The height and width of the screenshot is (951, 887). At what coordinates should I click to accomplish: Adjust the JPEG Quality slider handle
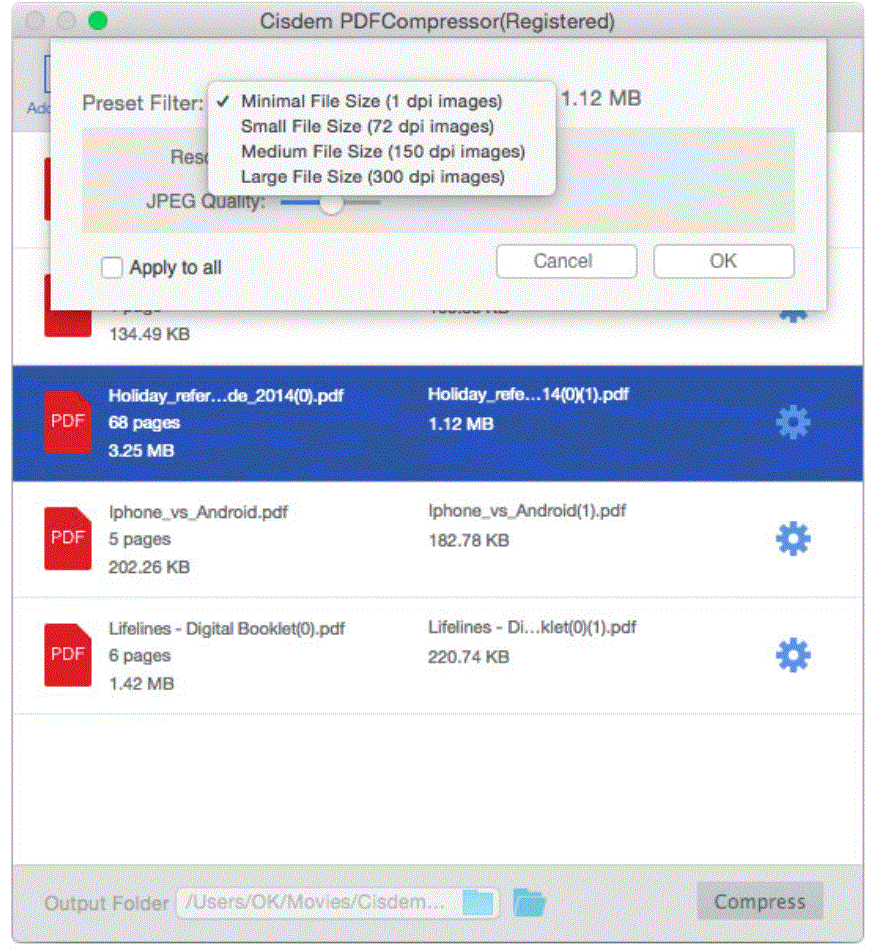(331, 203)
